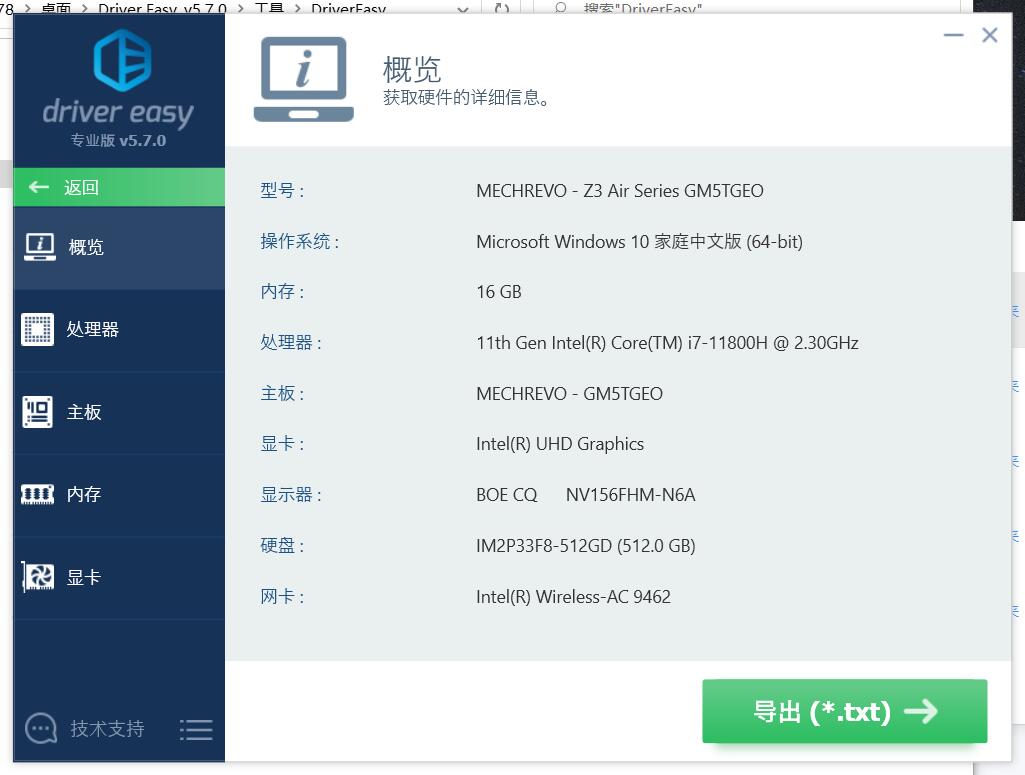Click the 显卡 graphics card icon
The width and height of the screenshot is (1025, 775).
click(38, 577)
